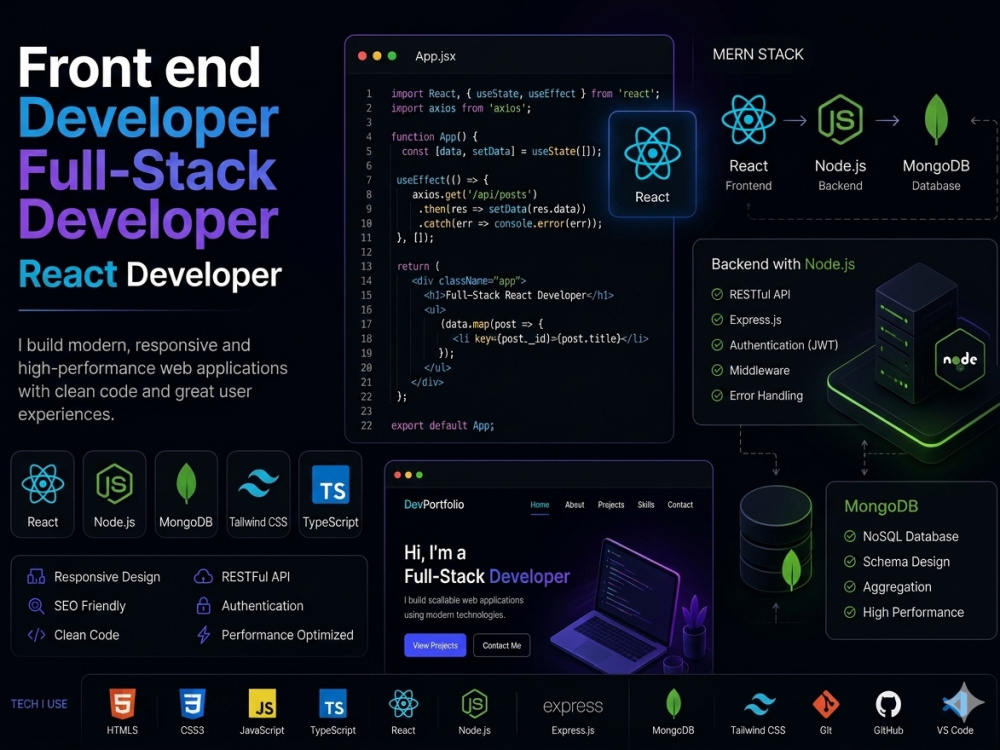
Task: Click the View Projects button
Action: tap(435, 645)
